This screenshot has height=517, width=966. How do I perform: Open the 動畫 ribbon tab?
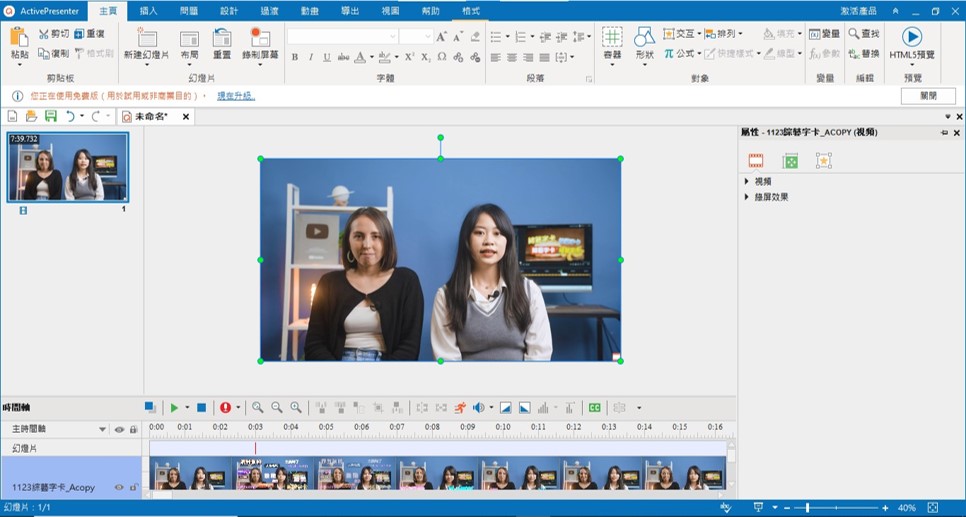click(x=310, y=11)
